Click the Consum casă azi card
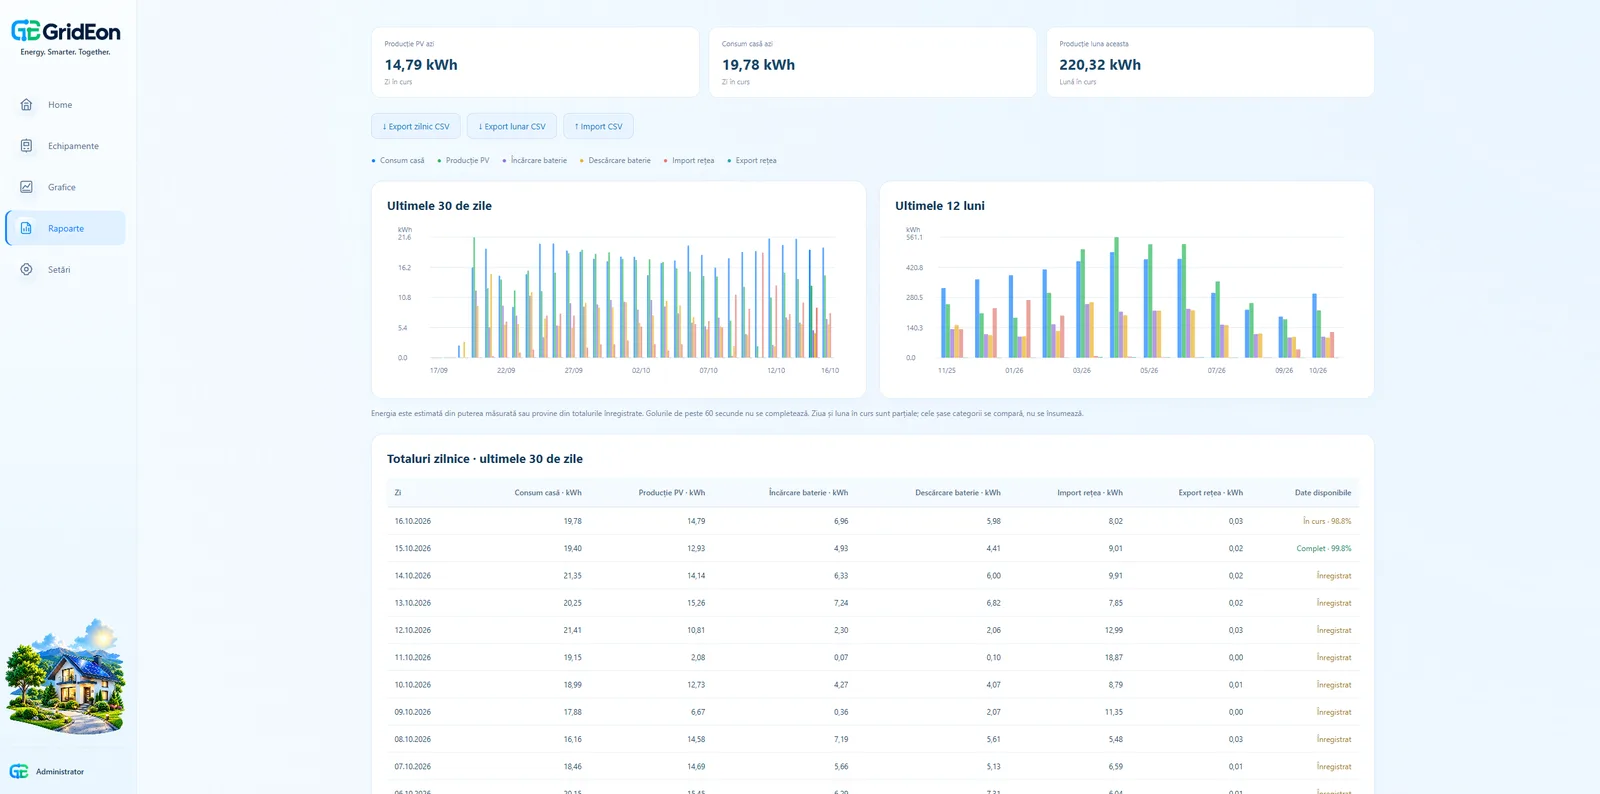Screen dimensions: 1600x794 pos(872,62)
